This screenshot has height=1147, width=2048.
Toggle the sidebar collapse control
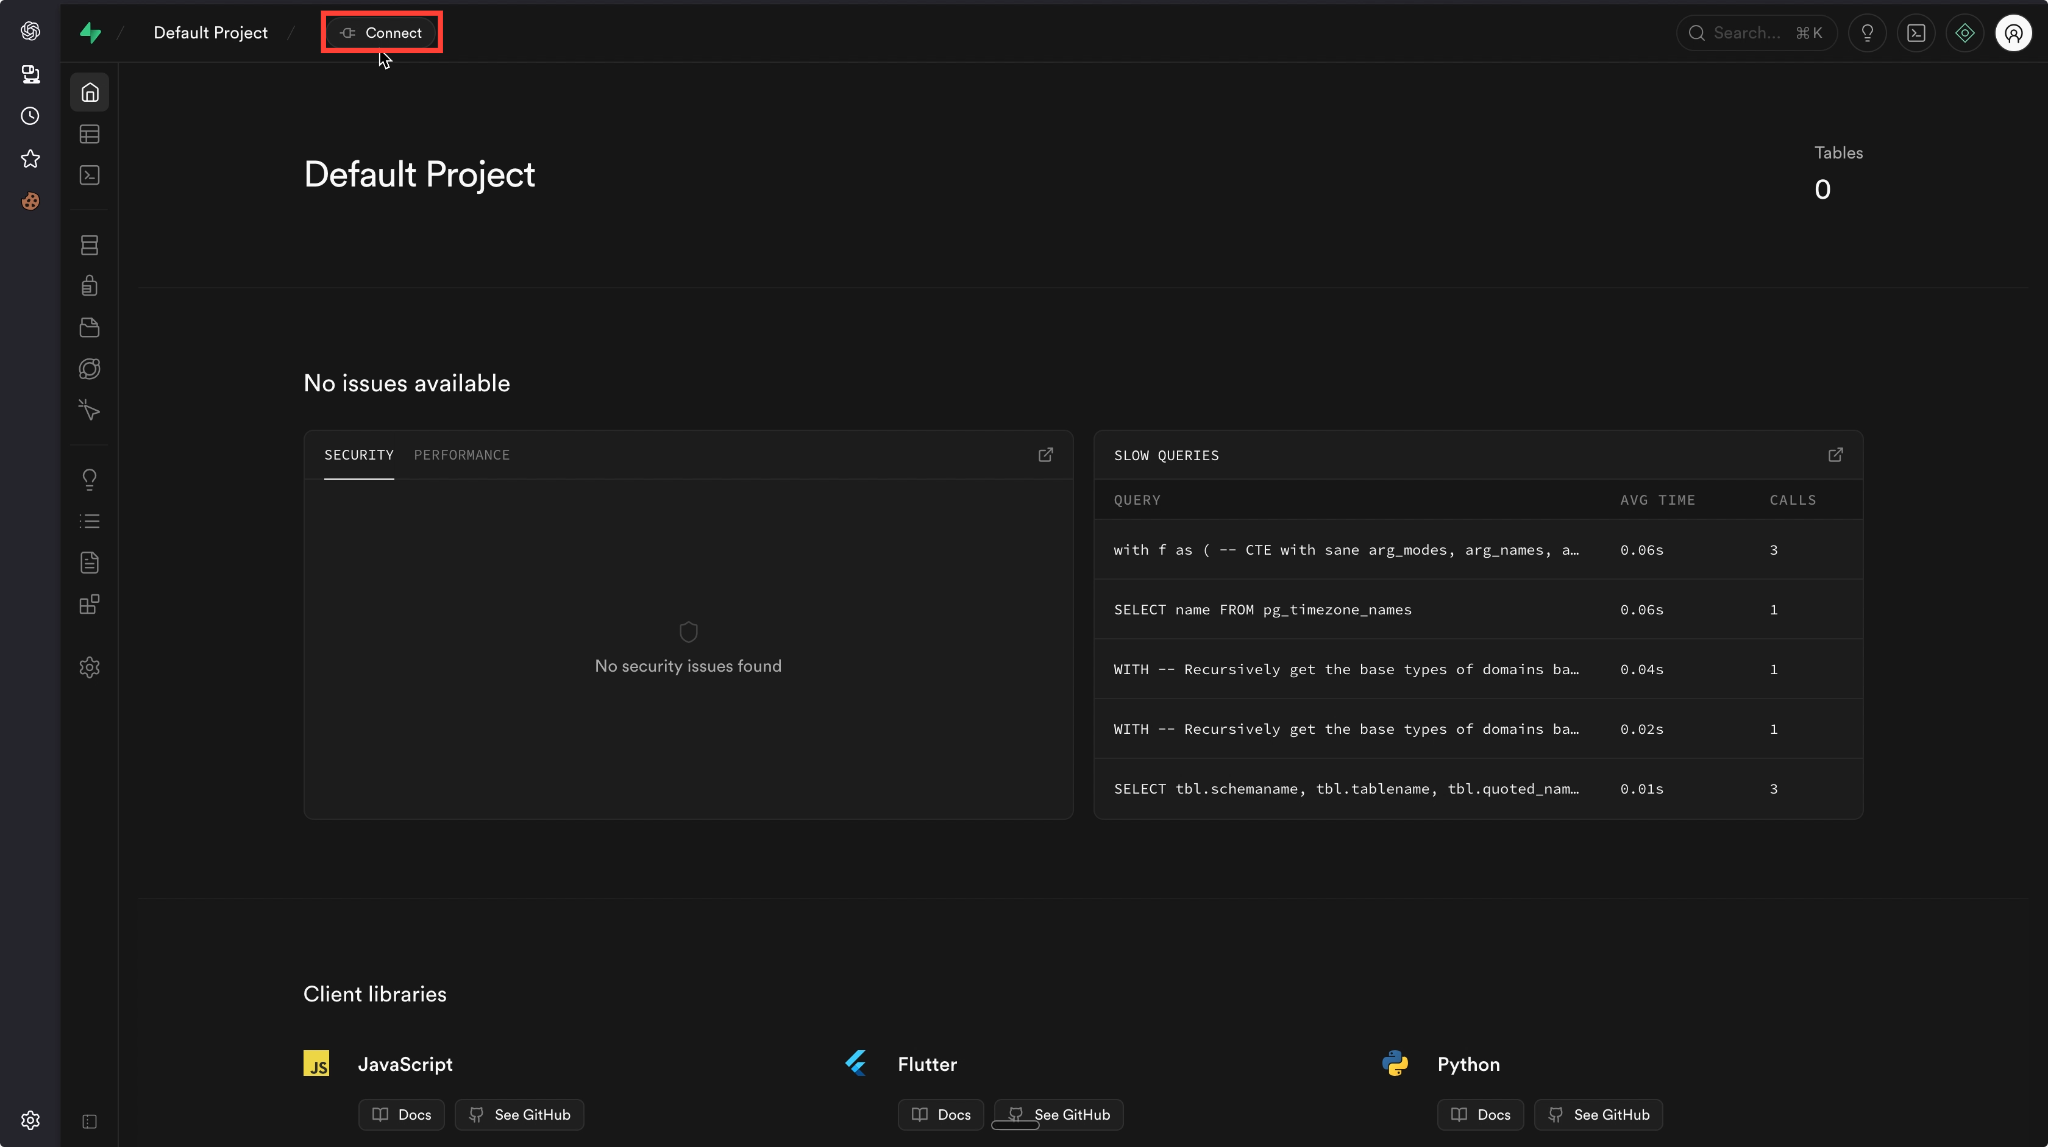[x=90, y=1122]
